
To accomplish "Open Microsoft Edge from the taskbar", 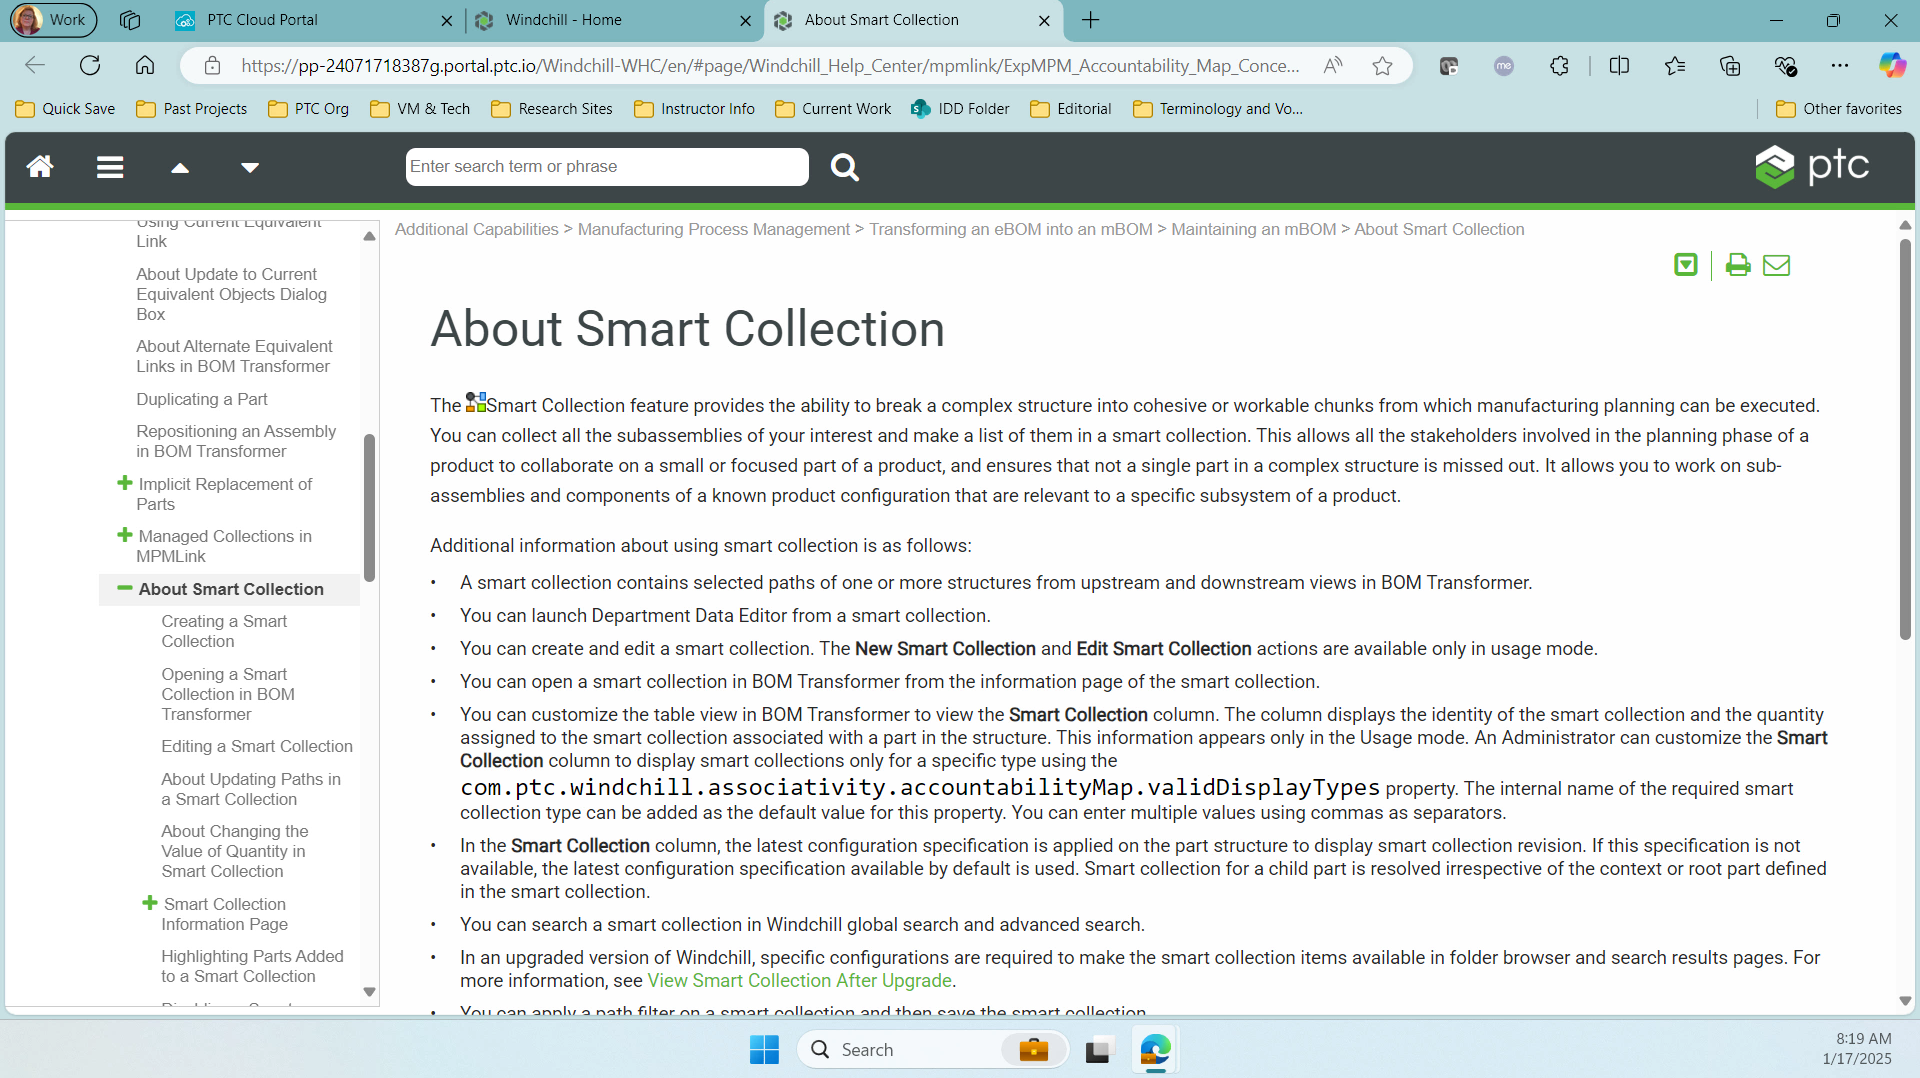I will [x=1155, y=1050].
